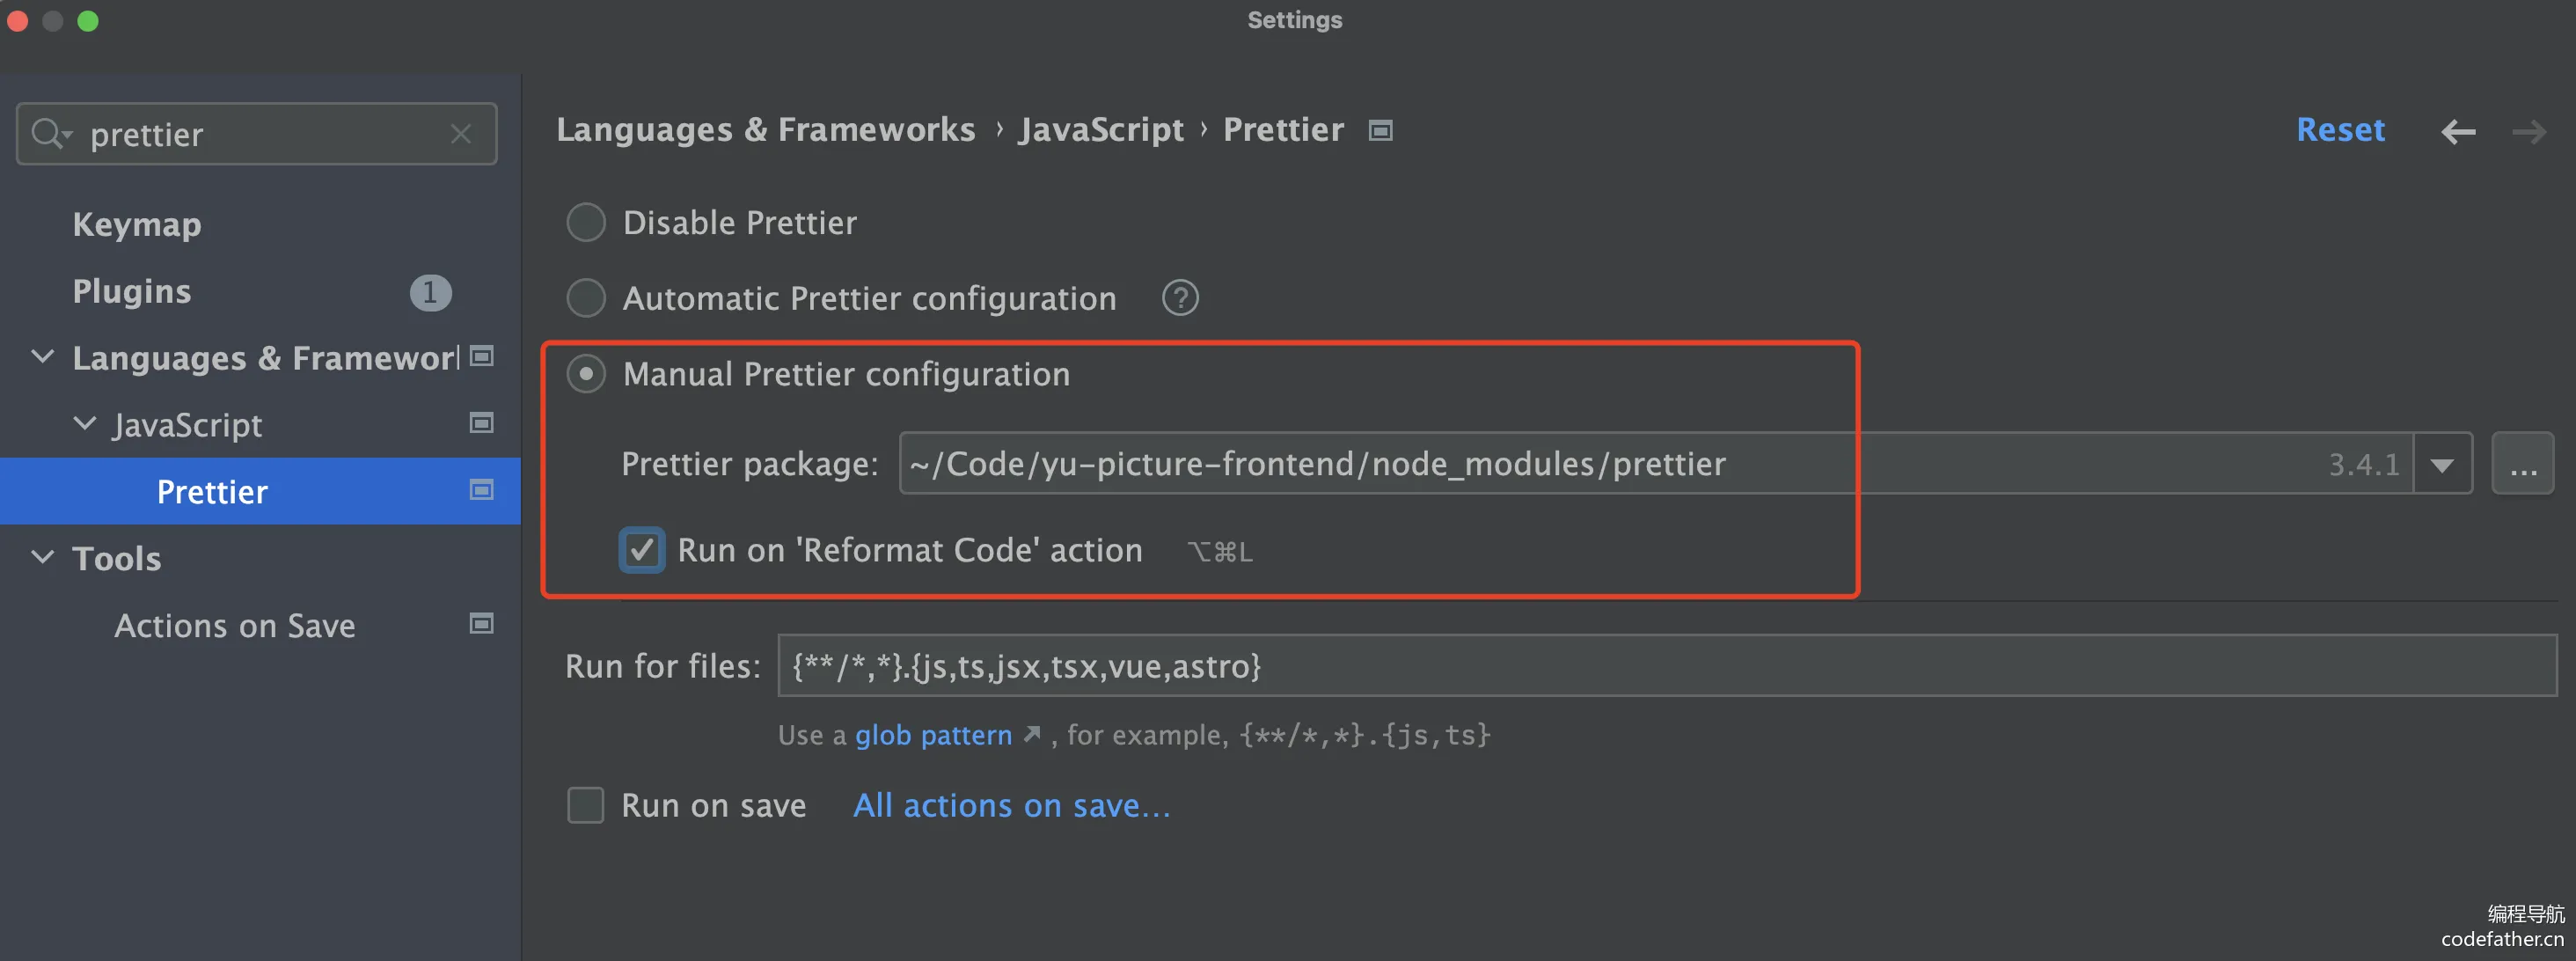Select Automatic Prettier configuration radio button
The width and height of the screenshot is (2576, 961).
click(x=586, y=298)
